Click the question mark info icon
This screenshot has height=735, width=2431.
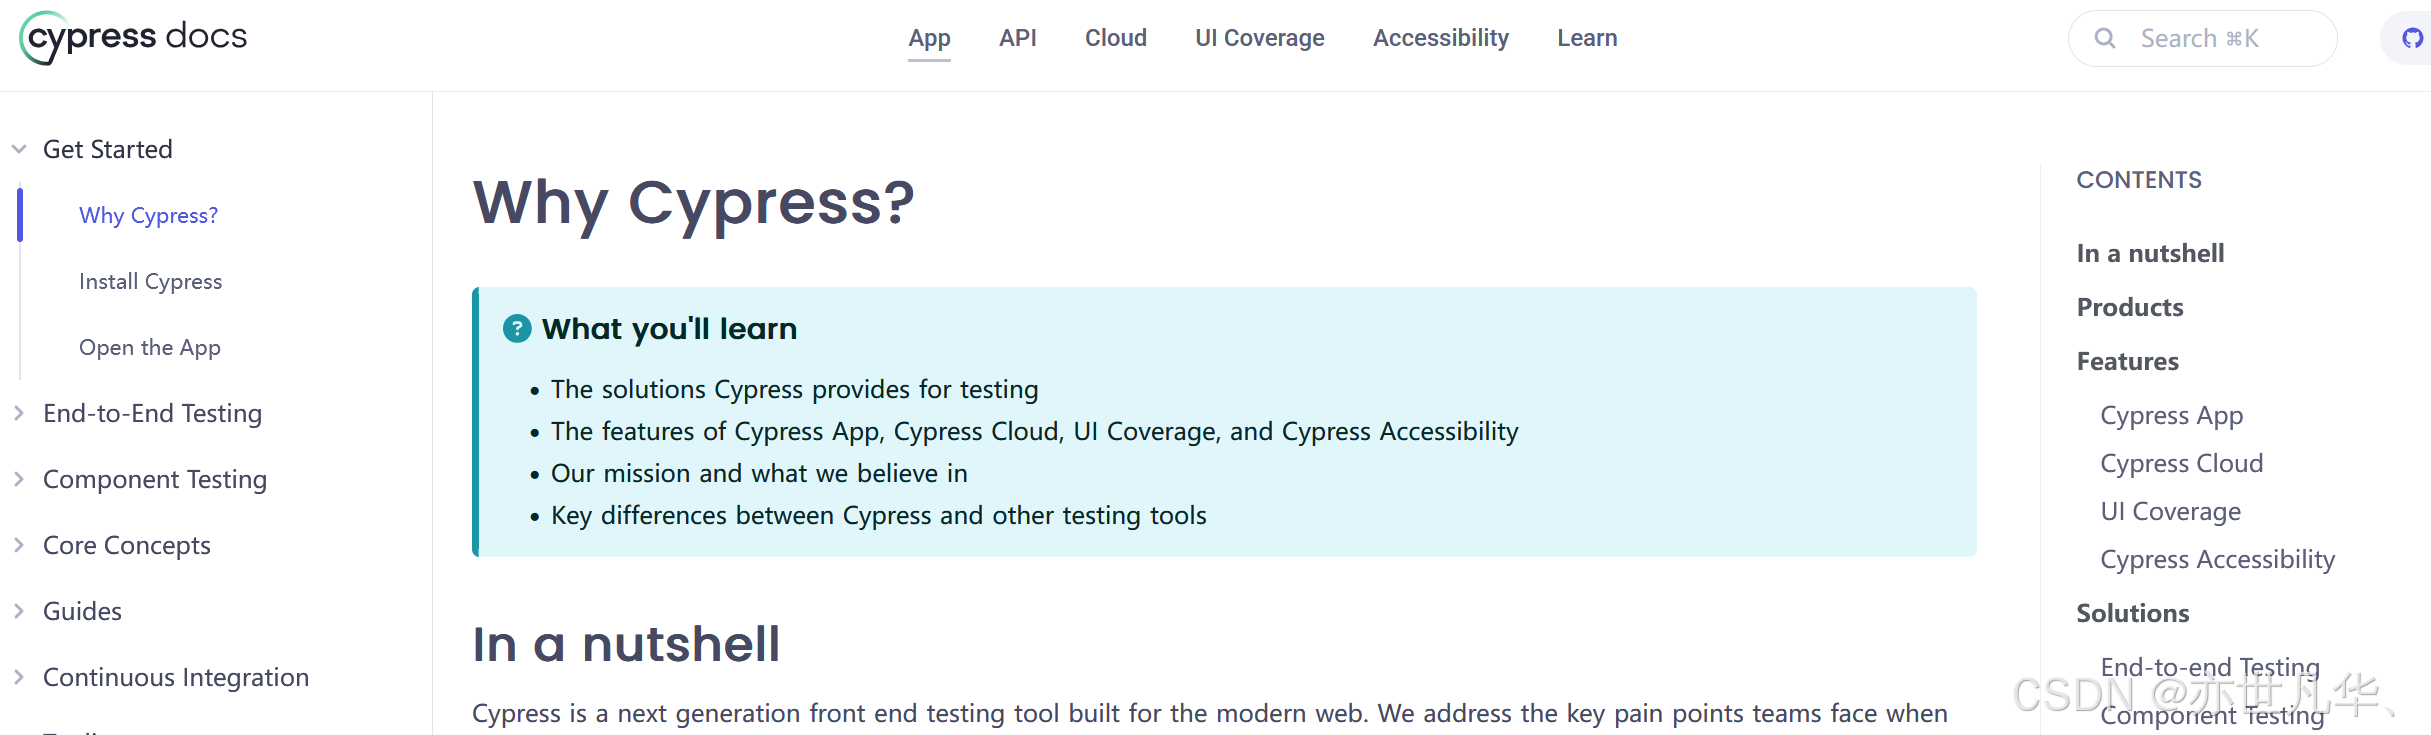(x=517, y=328)
